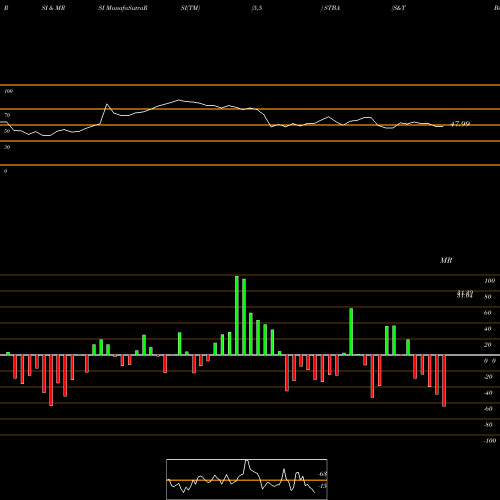Click the 100 label on MR right axis
Viewport: 500px width, 500px height.
pos(489,281)
